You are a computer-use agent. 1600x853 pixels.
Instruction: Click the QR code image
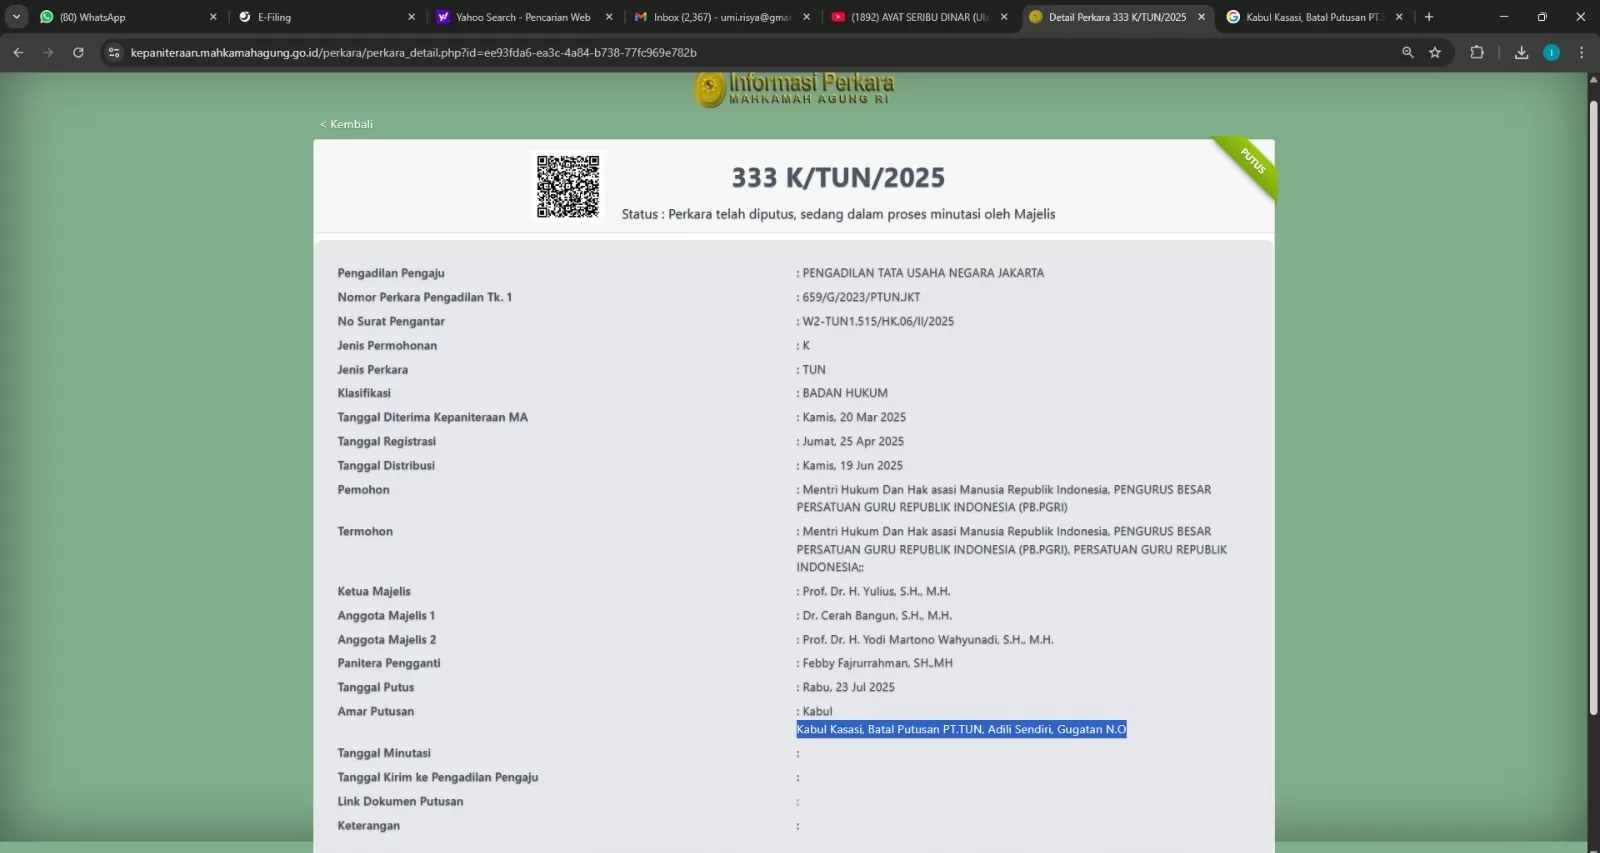(568, 186)
